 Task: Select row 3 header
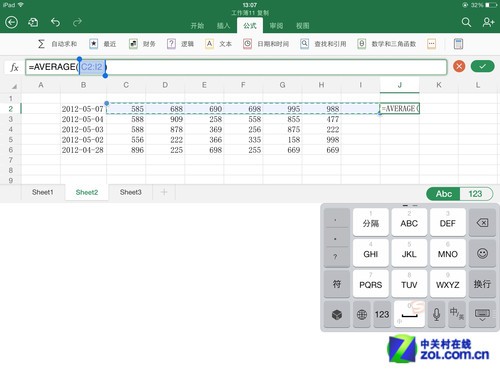pyautogui.click(x=11, y=119)
